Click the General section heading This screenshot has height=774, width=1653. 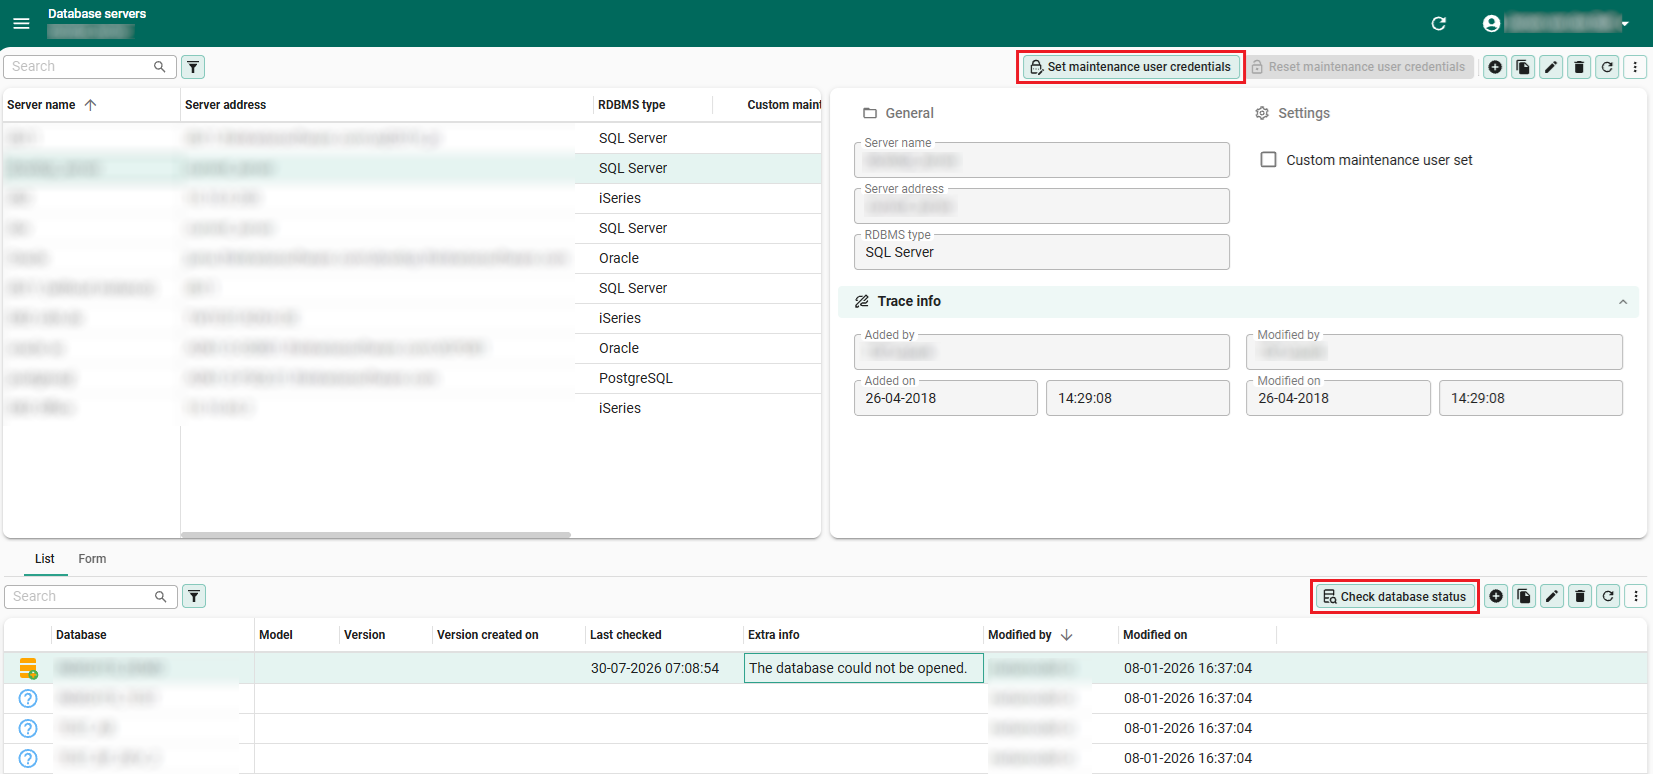[x=909, y=113]
